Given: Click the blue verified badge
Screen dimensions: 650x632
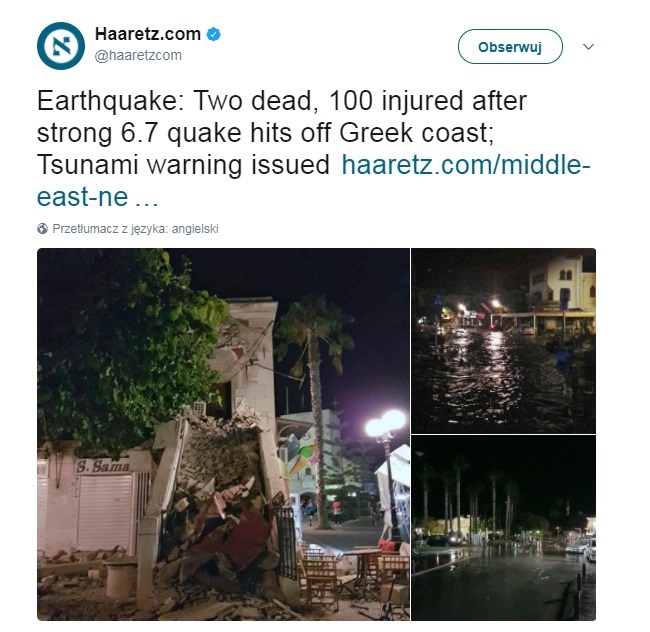Looking at the screenshot, I should (213, 34).
